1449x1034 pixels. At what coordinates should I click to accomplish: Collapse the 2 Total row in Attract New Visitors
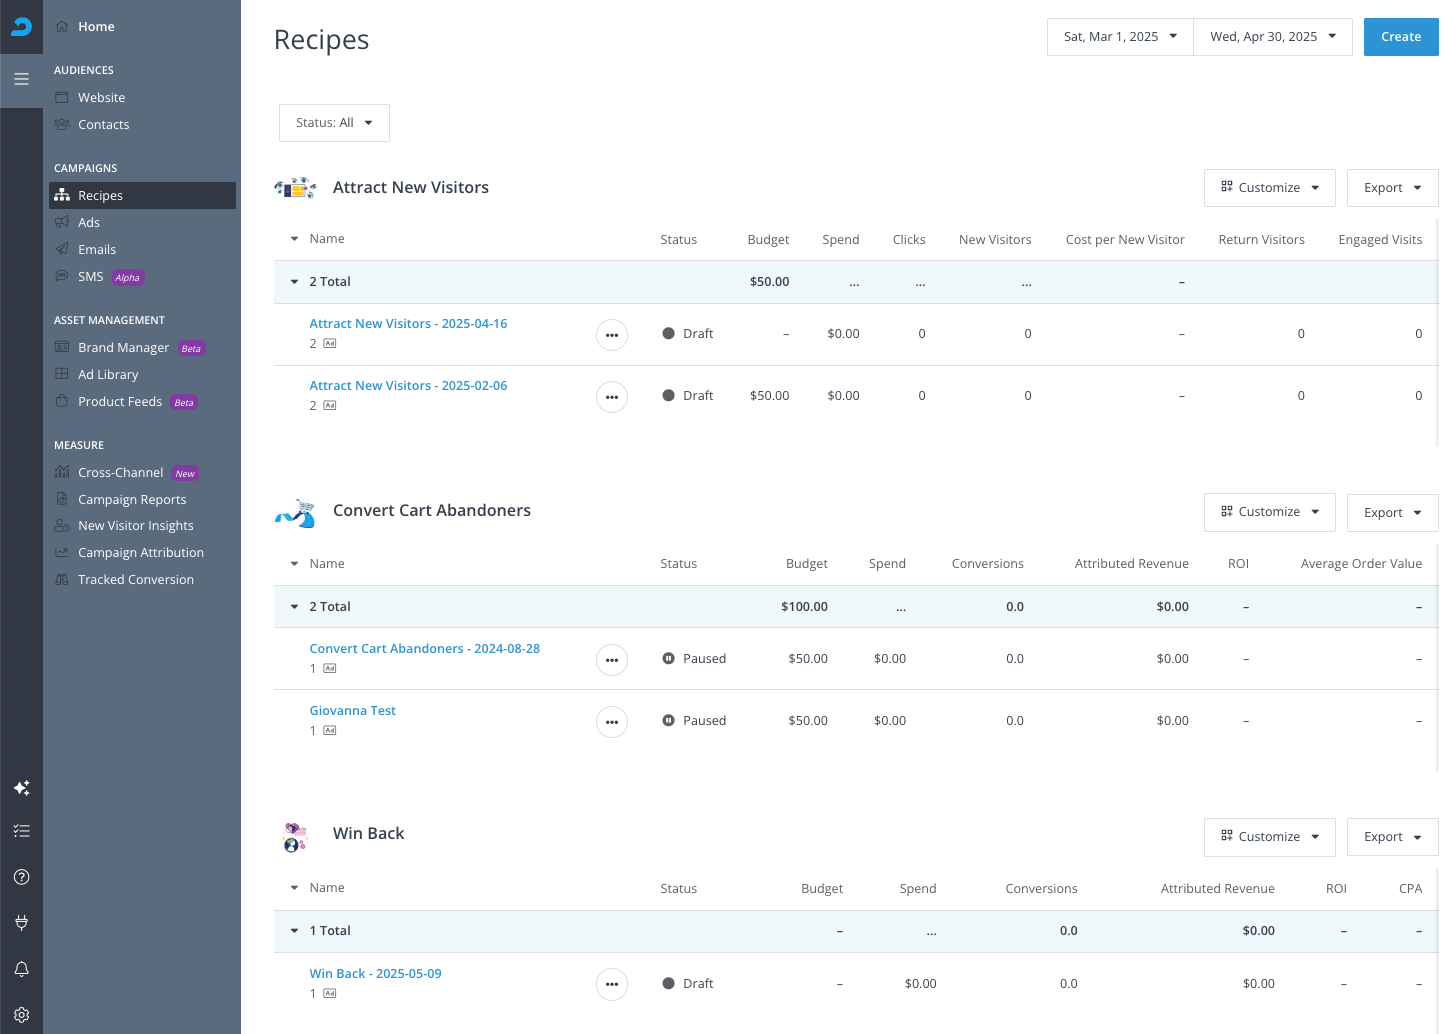[294, 282]
